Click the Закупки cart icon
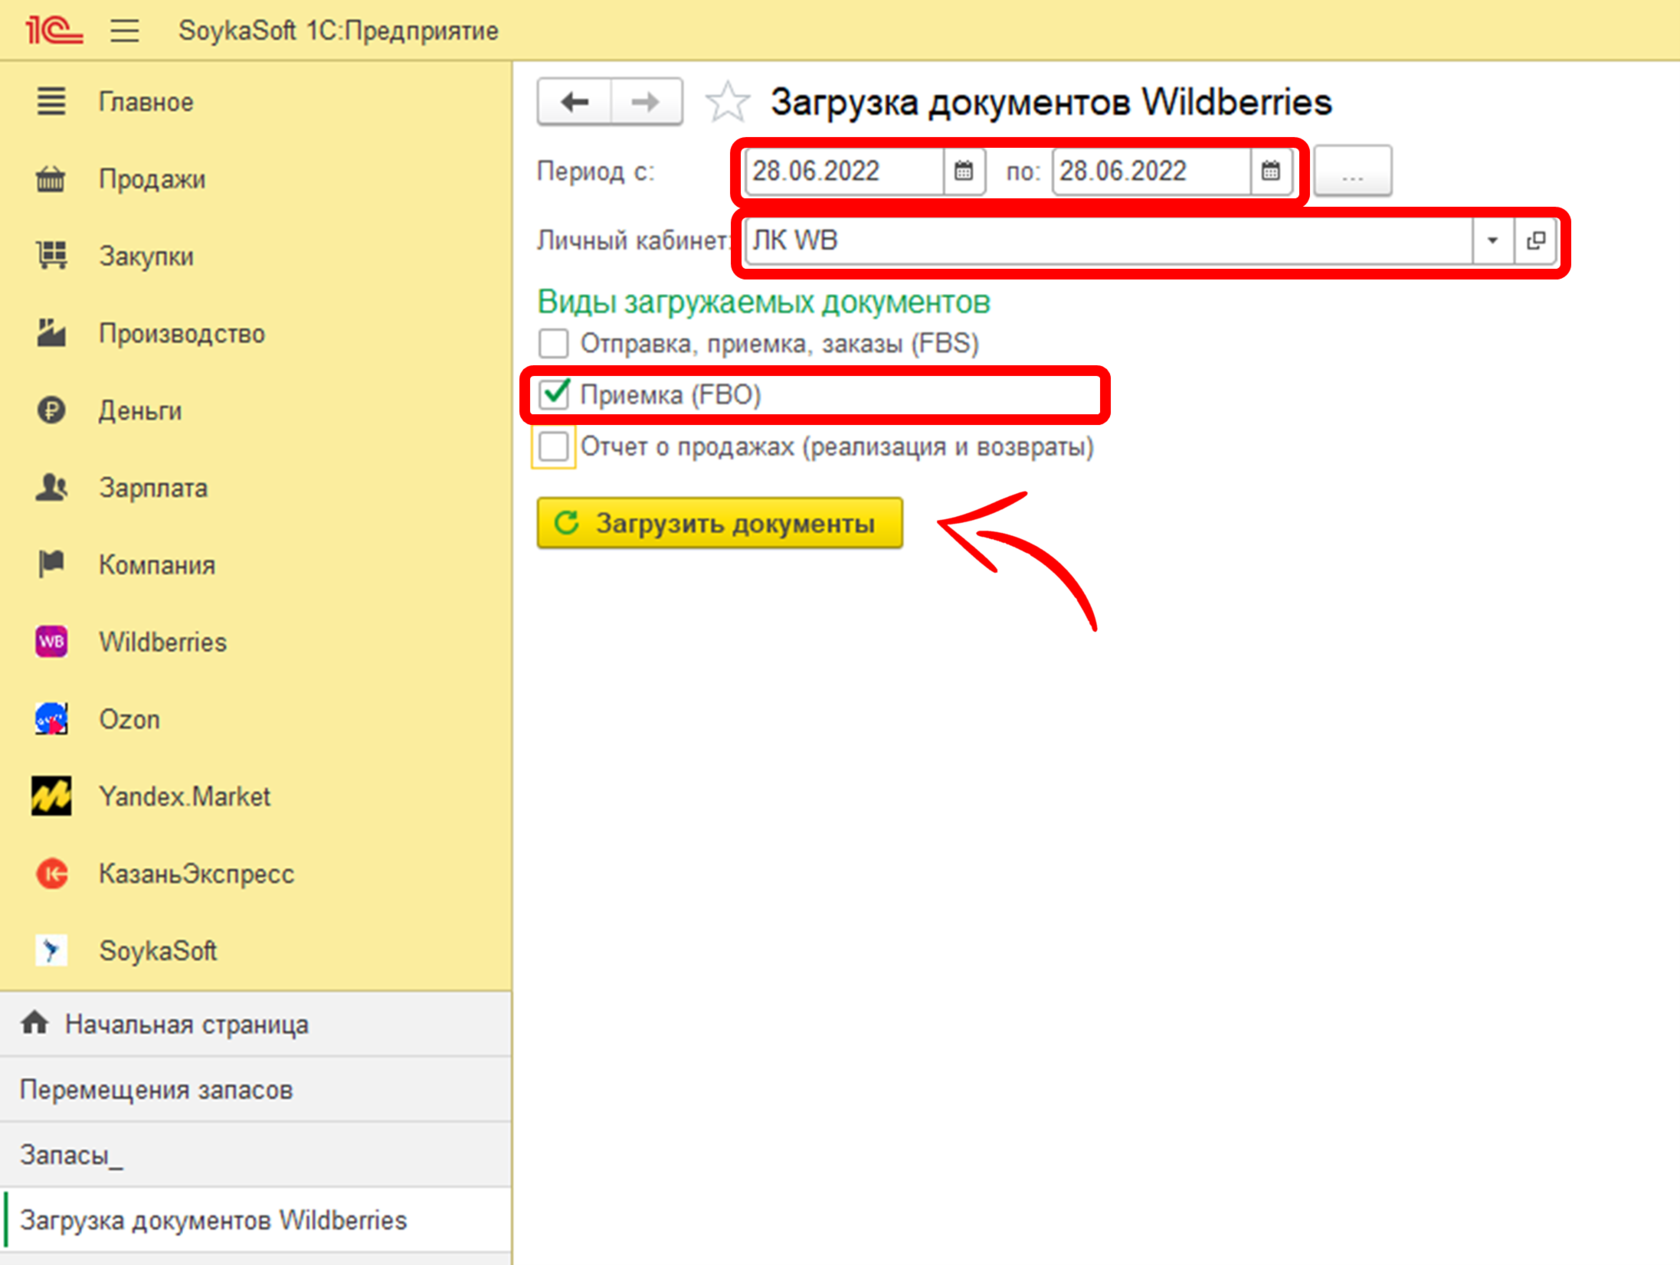 [x=51, y=256]
